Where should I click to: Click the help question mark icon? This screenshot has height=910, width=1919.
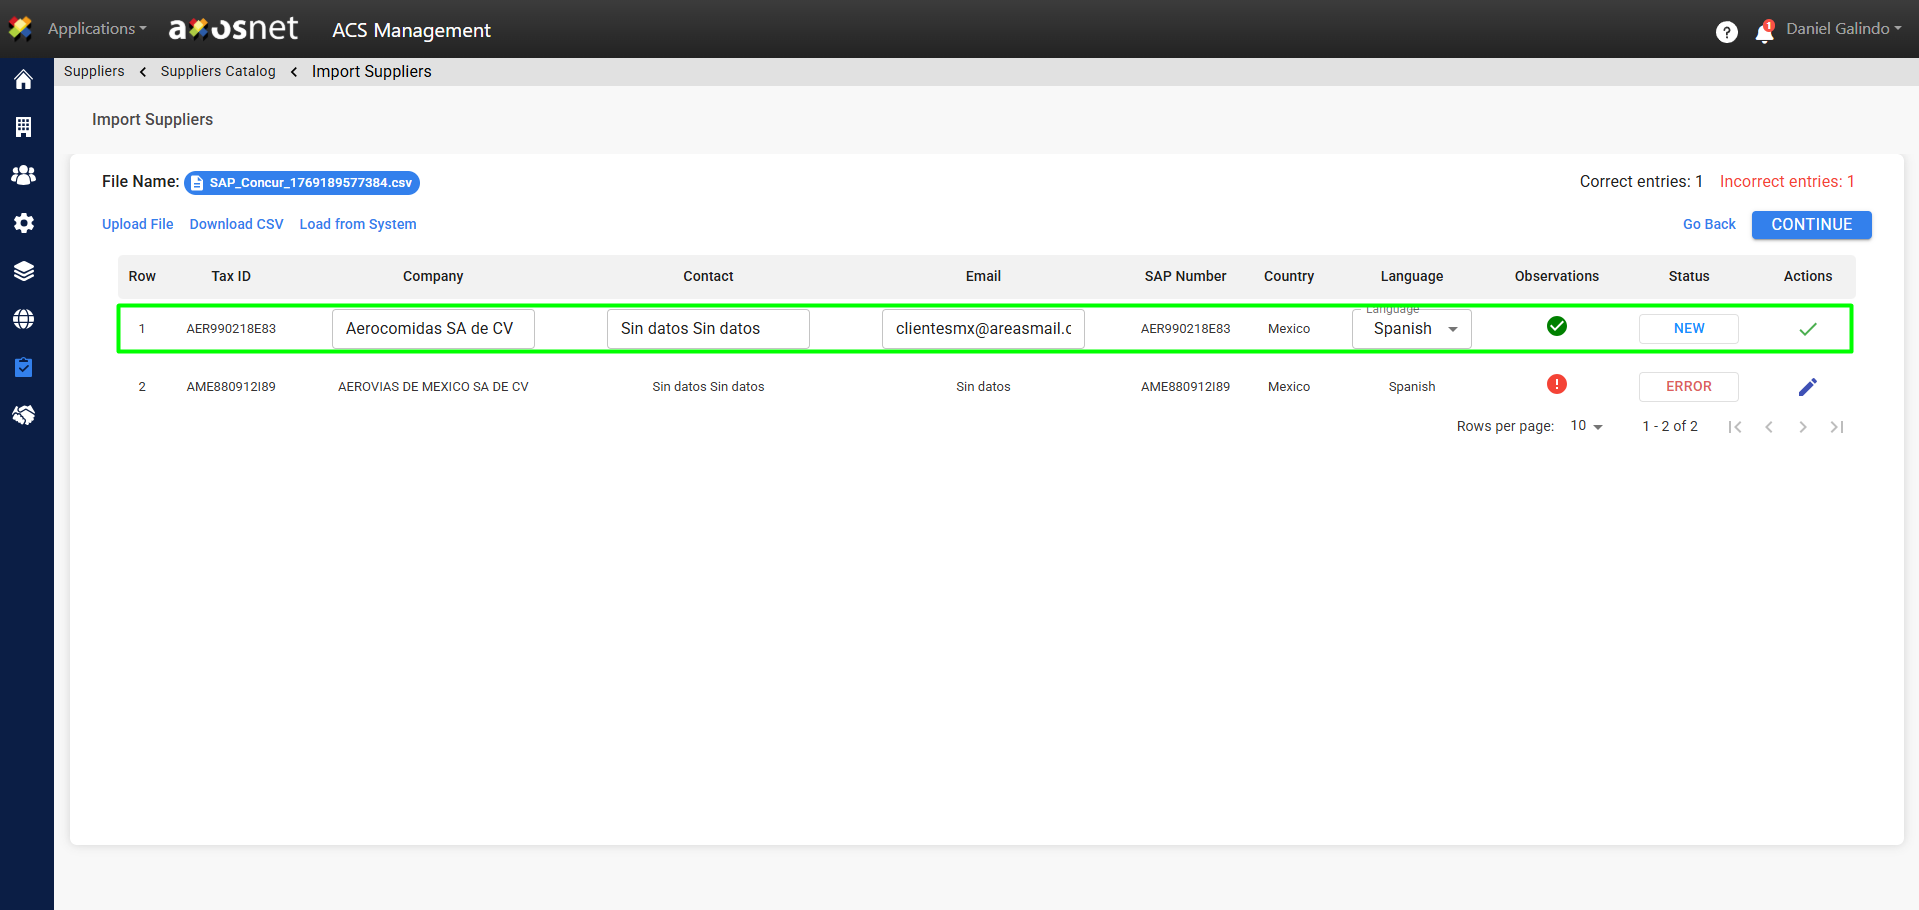tap(1726, 32)
